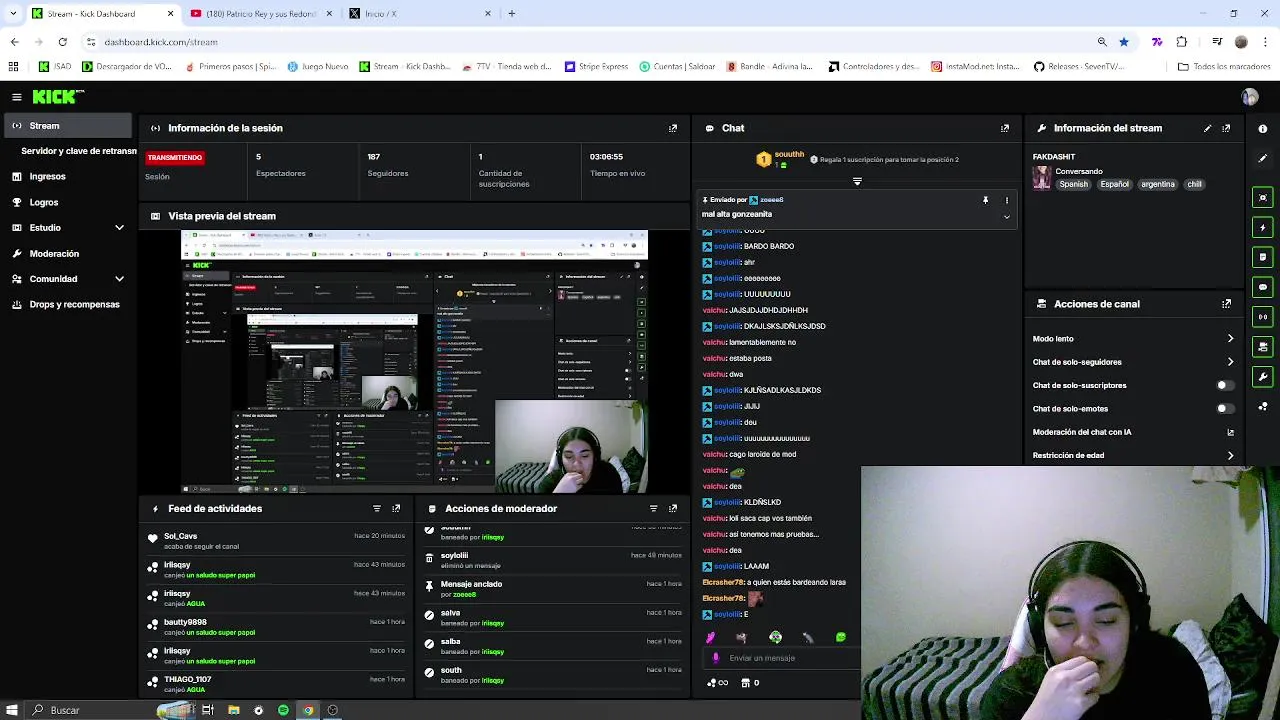Open Spotify from the taskbar
Screen dimensions: 1280x720
click(x=283, y=710)
